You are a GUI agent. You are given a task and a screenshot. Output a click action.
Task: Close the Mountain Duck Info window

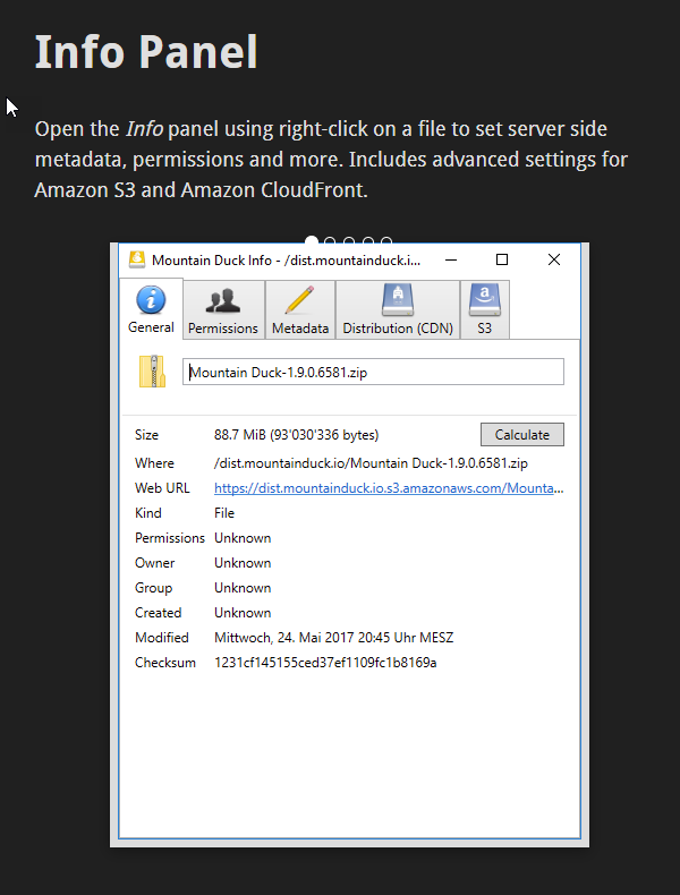(x=554, y=260)
